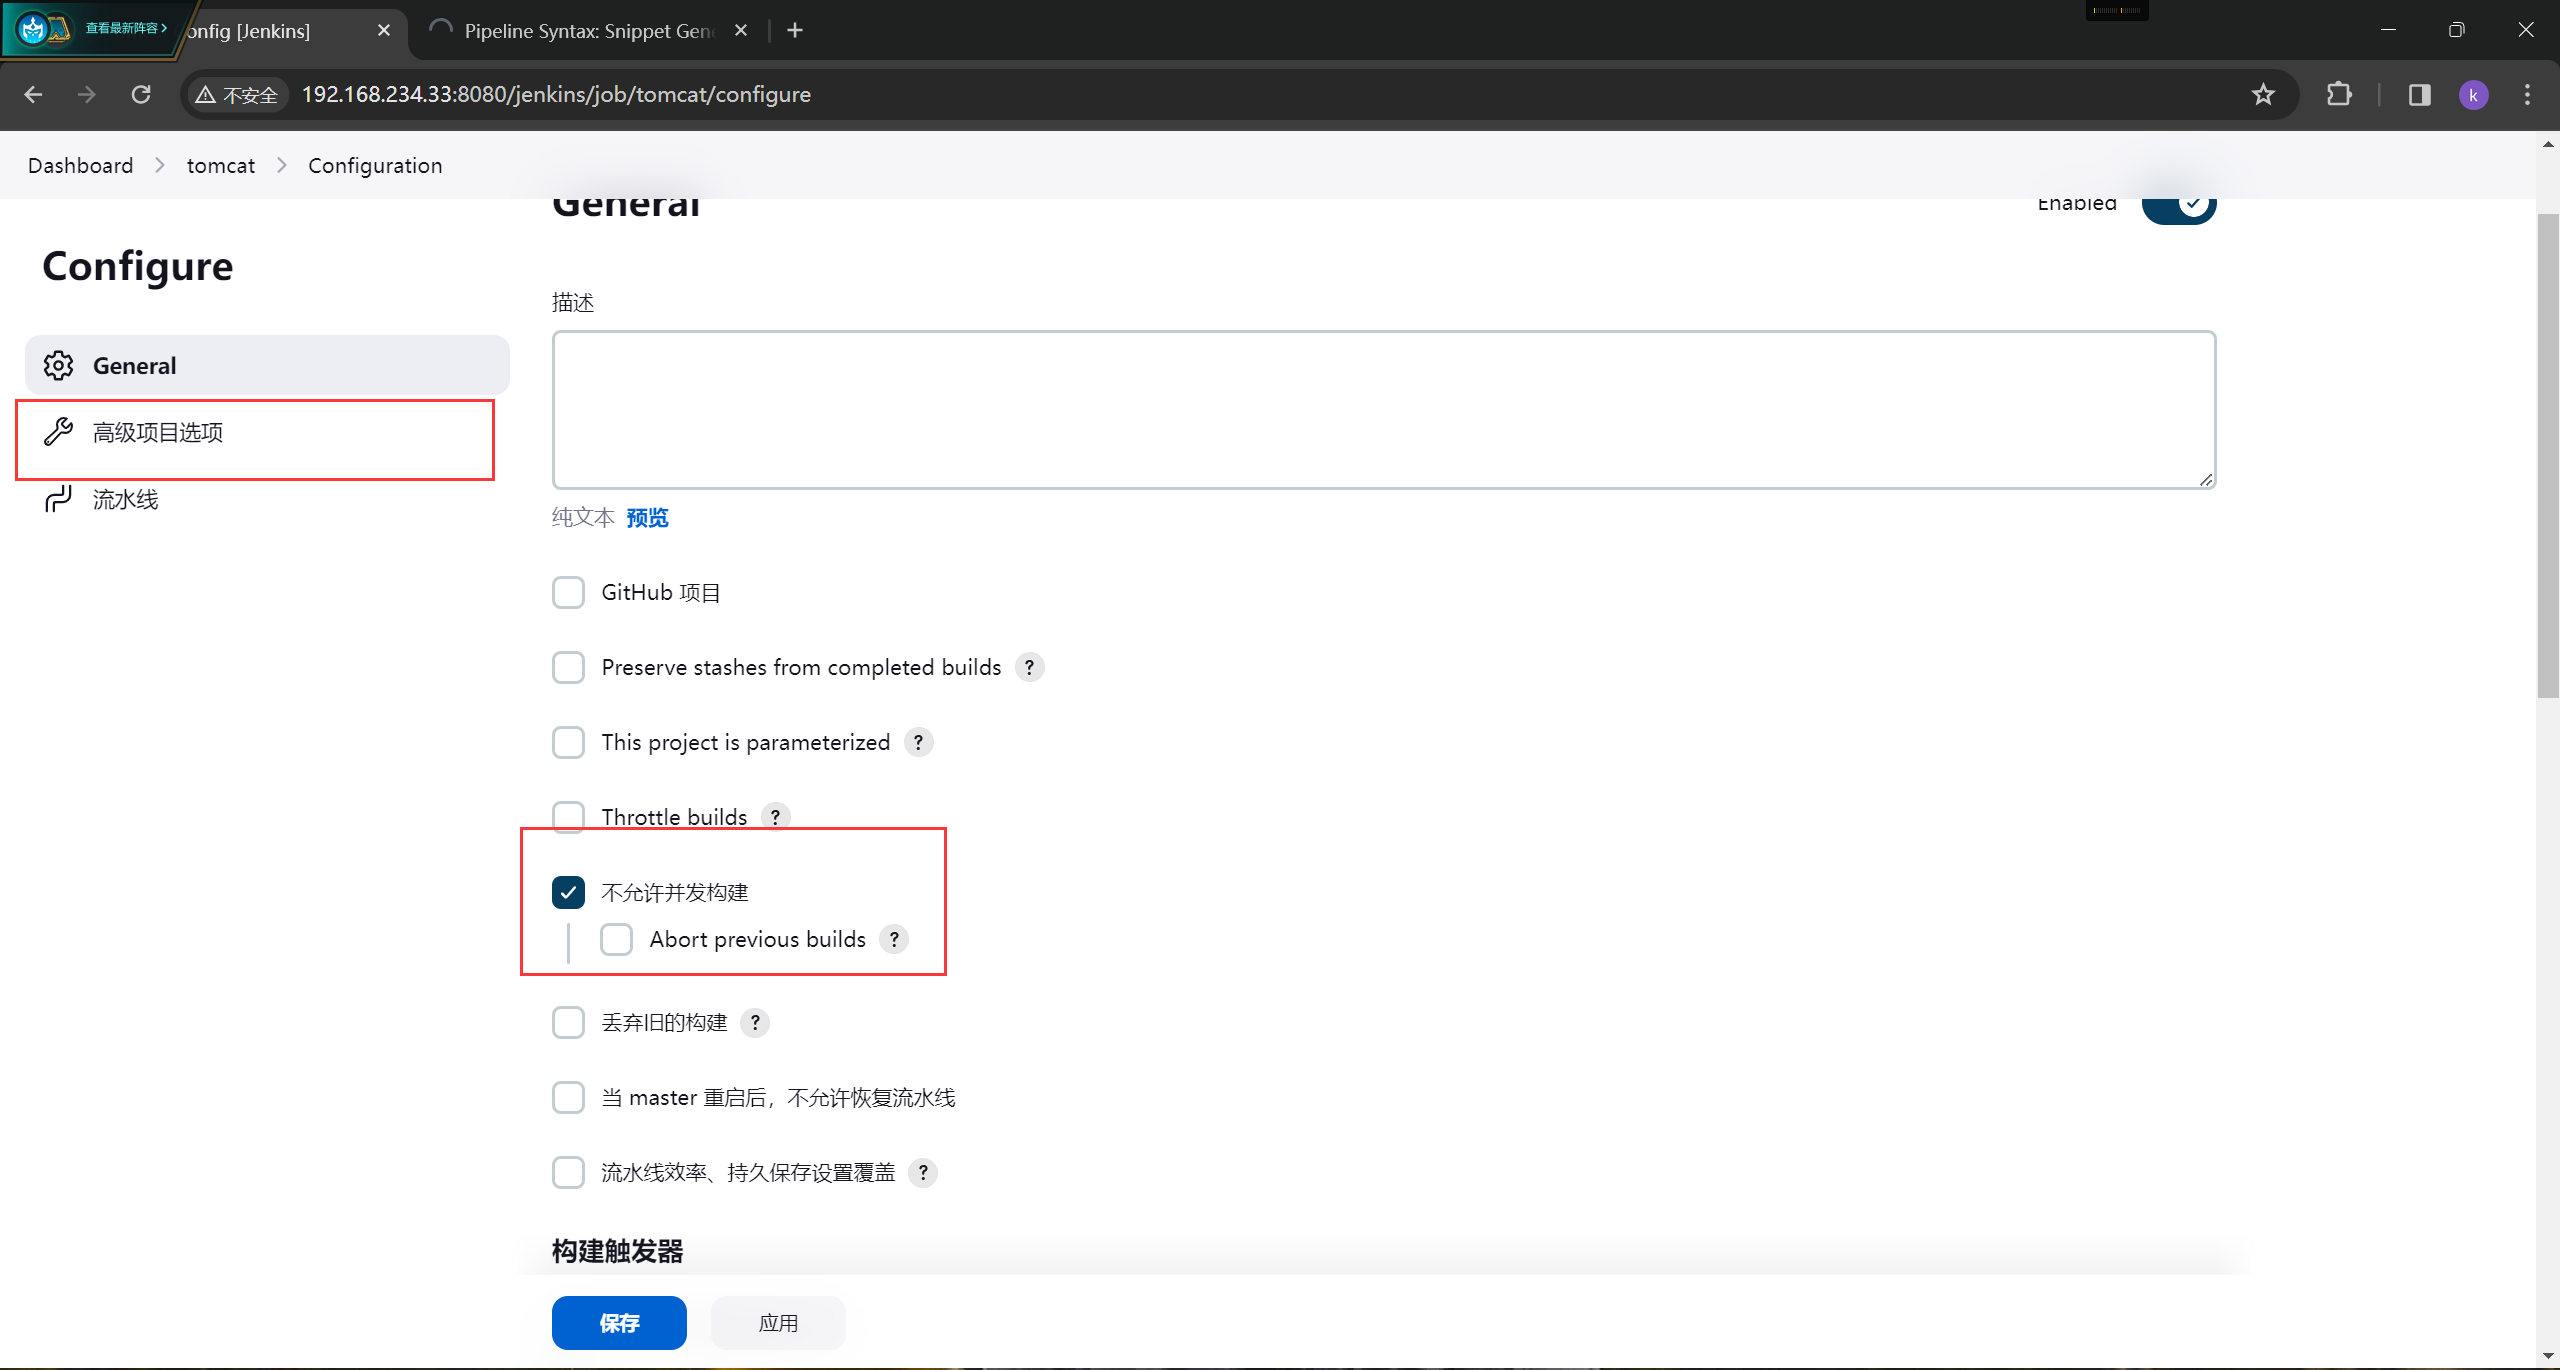
Task: Click into the 描述 description text area
Action: 1383,410
